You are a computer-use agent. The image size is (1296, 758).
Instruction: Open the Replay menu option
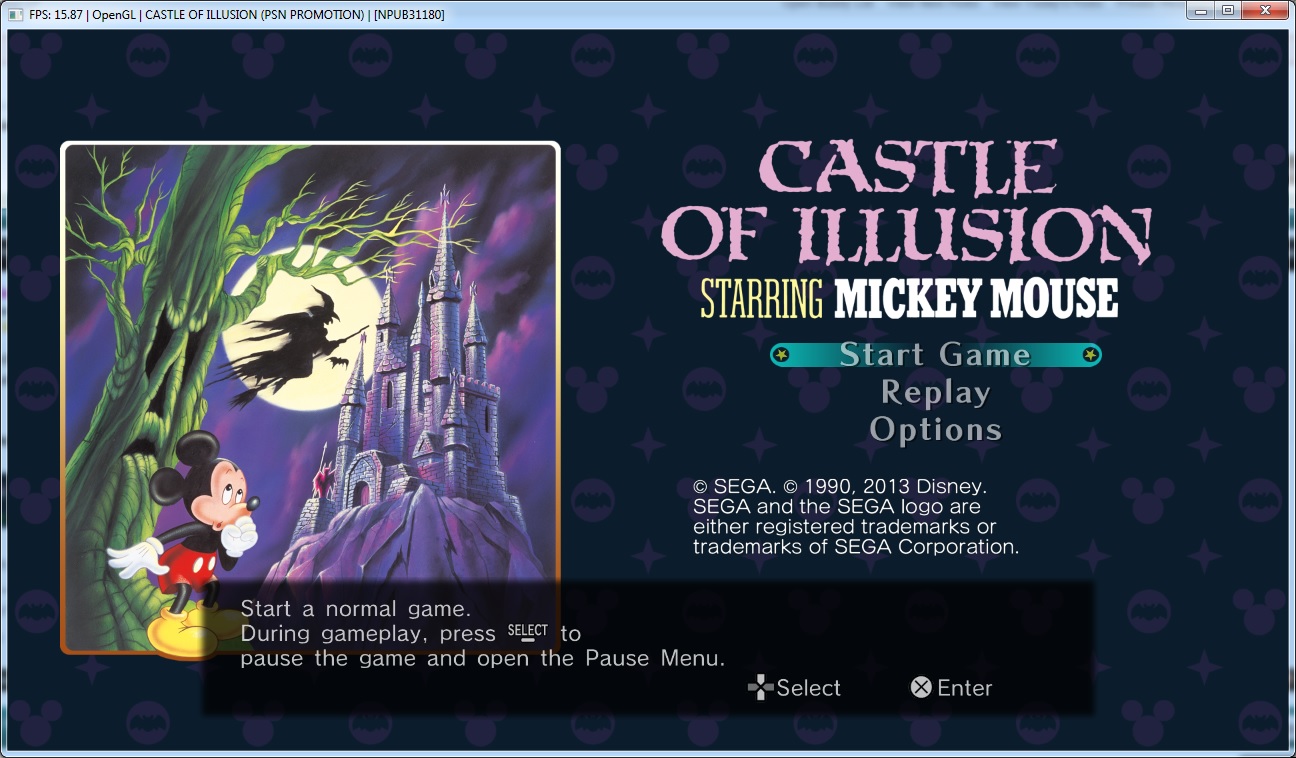936,393
